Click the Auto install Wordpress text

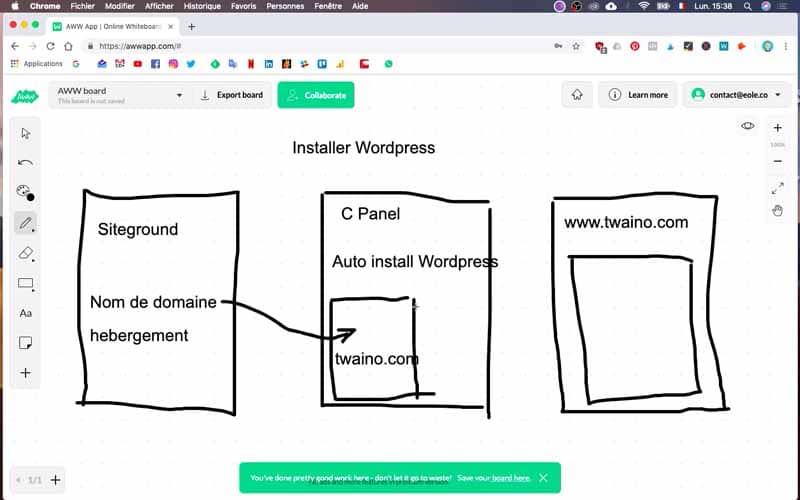coord(415,262)
